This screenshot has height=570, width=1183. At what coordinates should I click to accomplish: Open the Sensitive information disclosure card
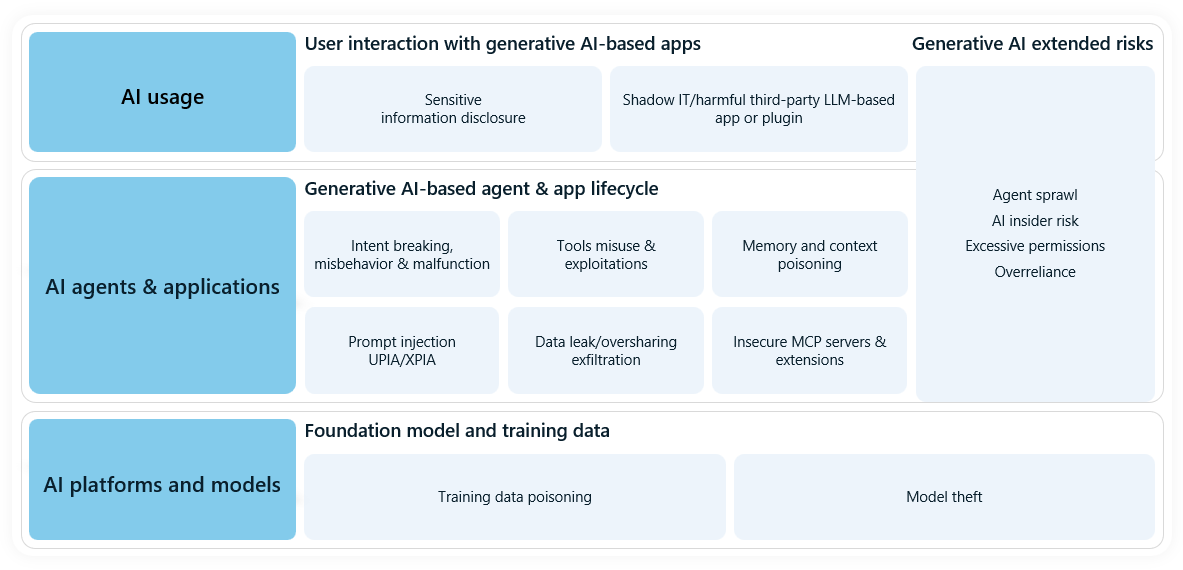[x=453, y=109]
